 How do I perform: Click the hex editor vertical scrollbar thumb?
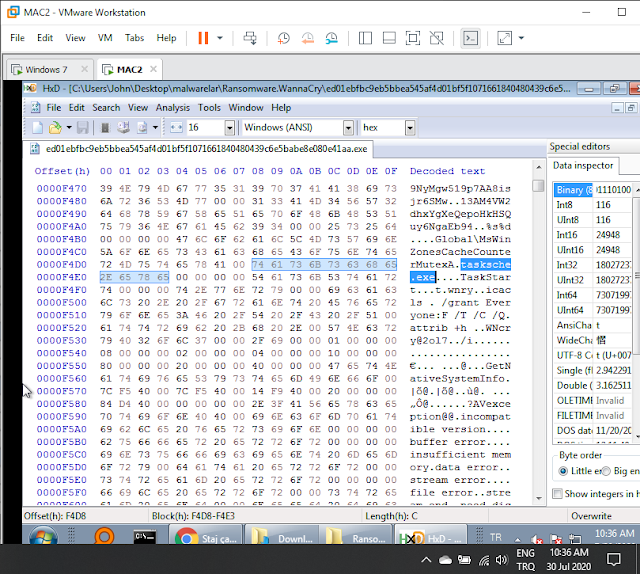538,186
